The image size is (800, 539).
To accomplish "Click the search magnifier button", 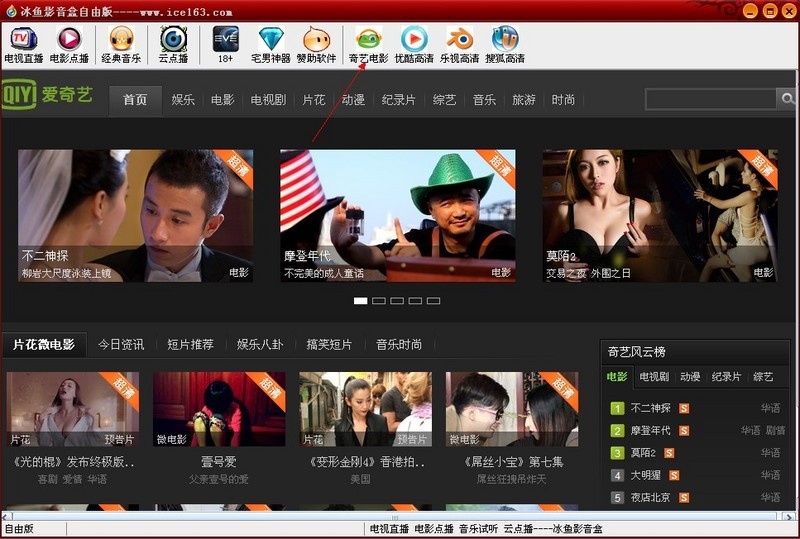I will [x=786, y=99].
